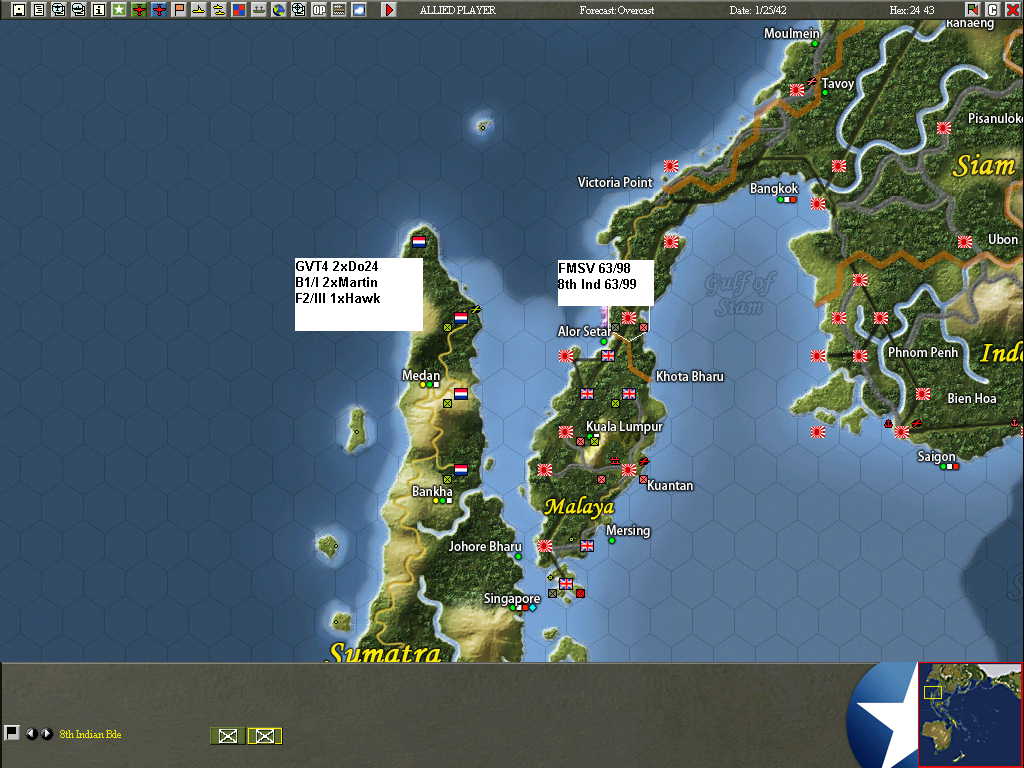Click the Kuantan base label

click(670, 485)
